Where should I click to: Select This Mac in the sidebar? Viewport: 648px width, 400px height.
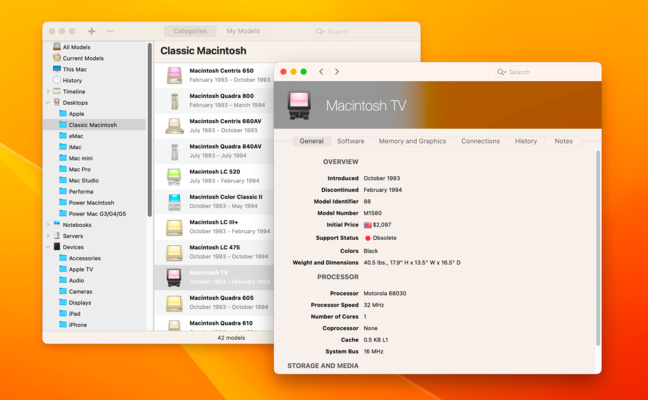point(70,69)
